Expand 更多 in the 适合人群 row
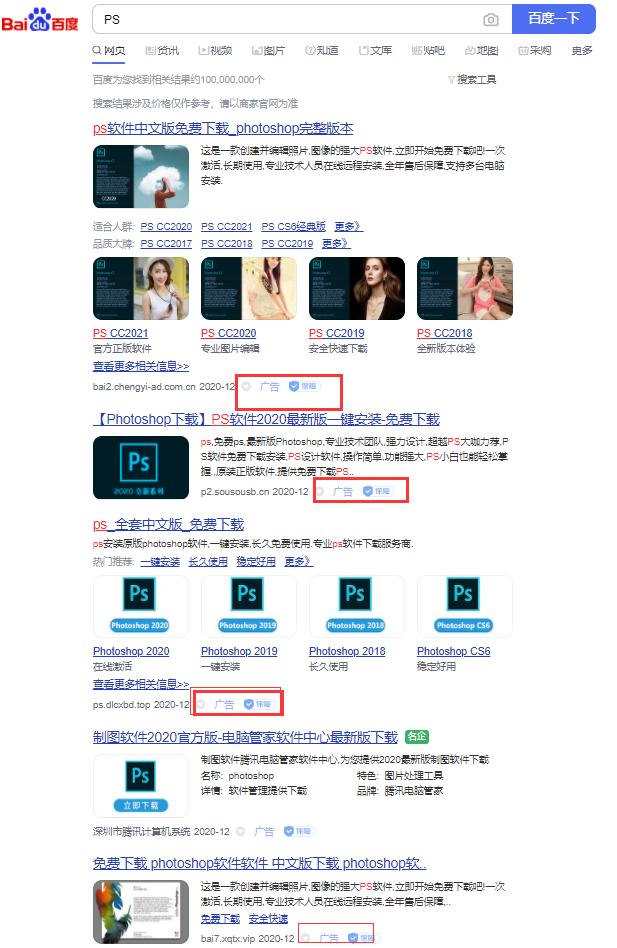Screen dimensions: 617x948 tap(349, 227)
